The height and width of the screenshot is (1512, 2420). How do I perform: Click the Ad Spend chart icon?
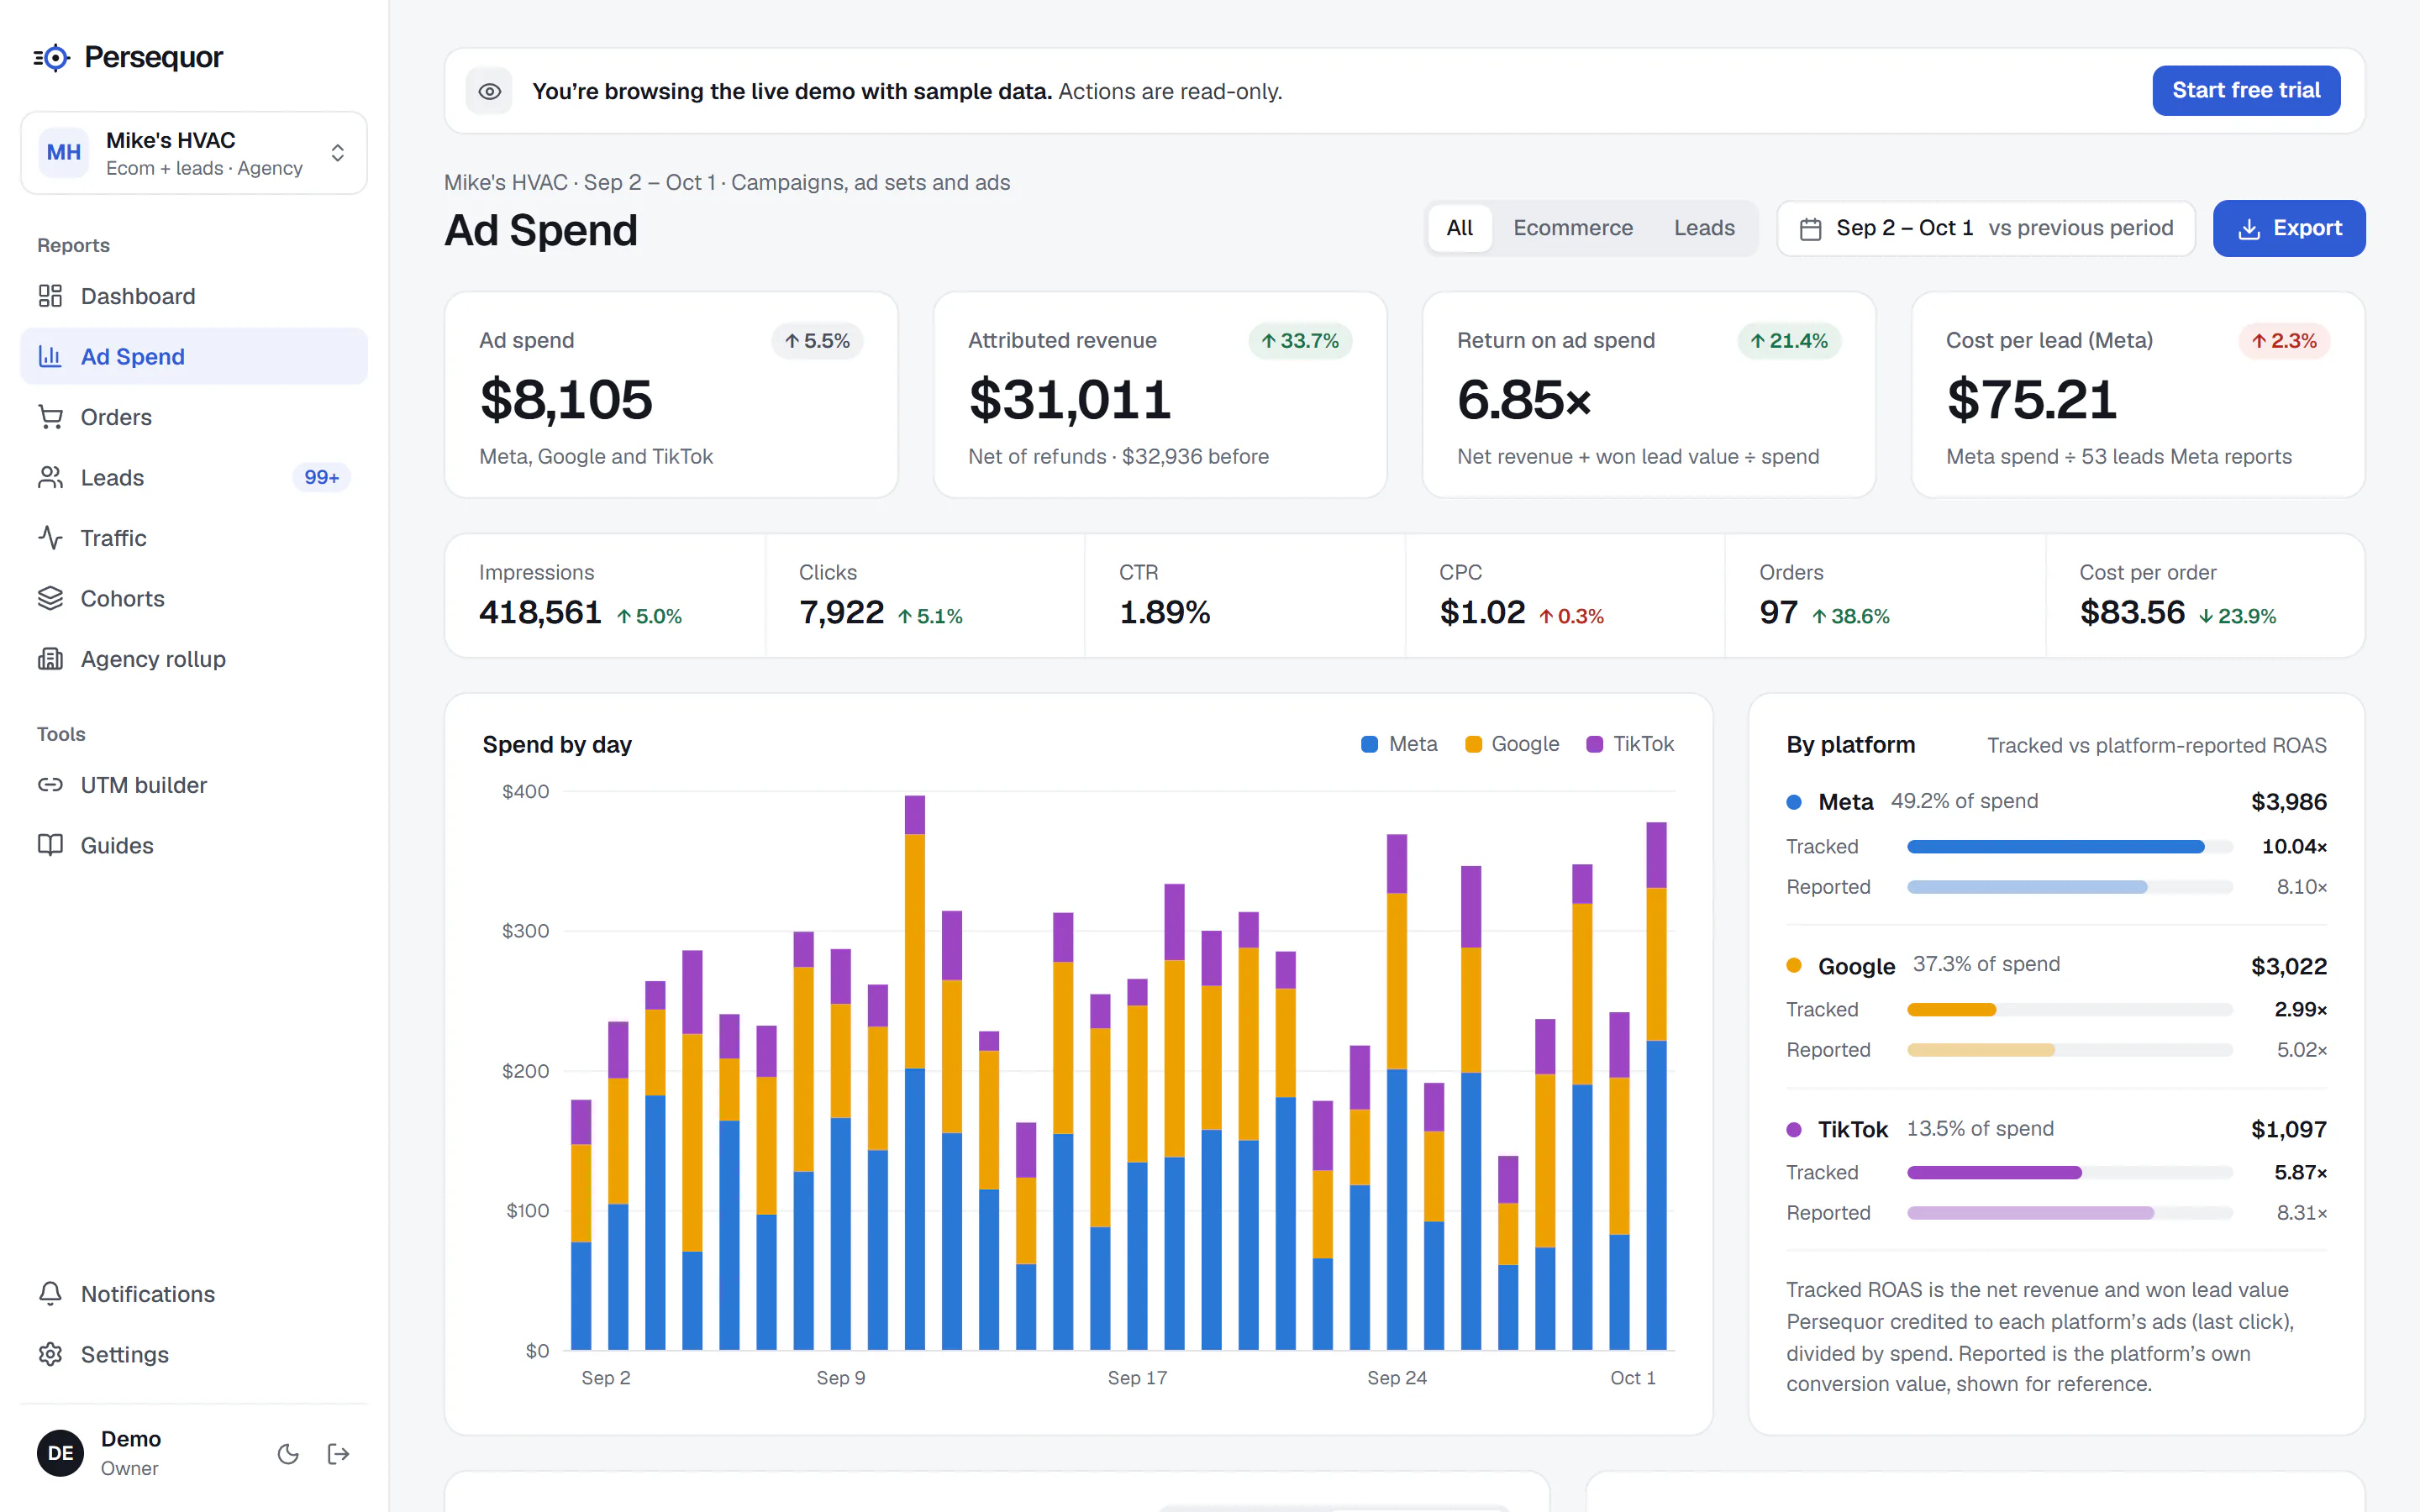click(50, 356)
